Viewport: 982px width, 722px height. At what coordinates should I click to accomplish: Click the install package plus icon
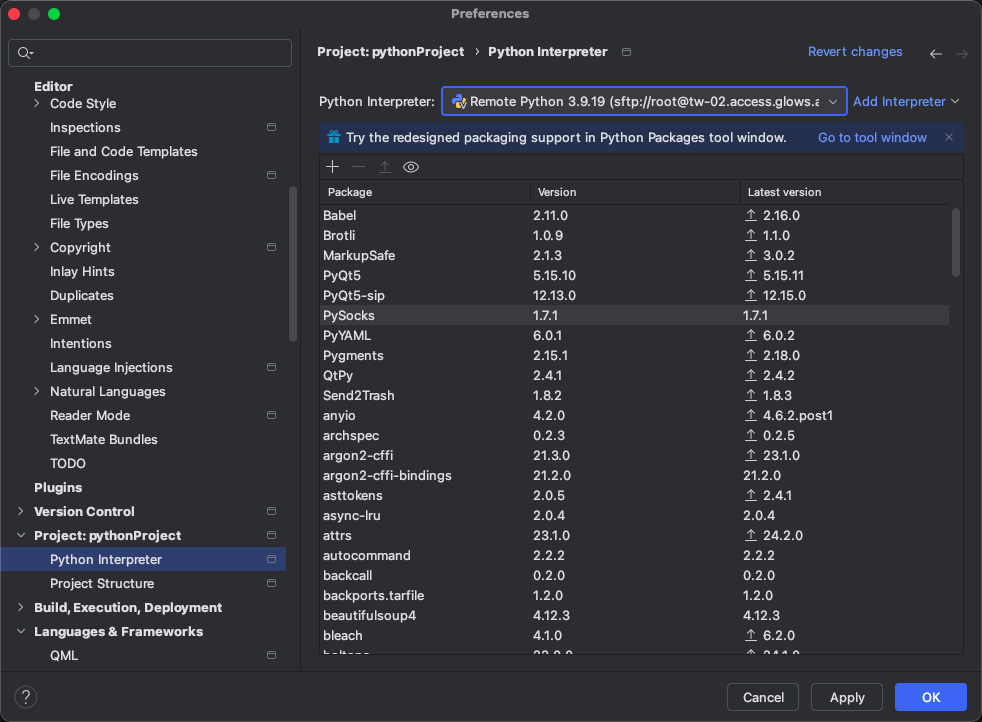[x=333, y=167]
